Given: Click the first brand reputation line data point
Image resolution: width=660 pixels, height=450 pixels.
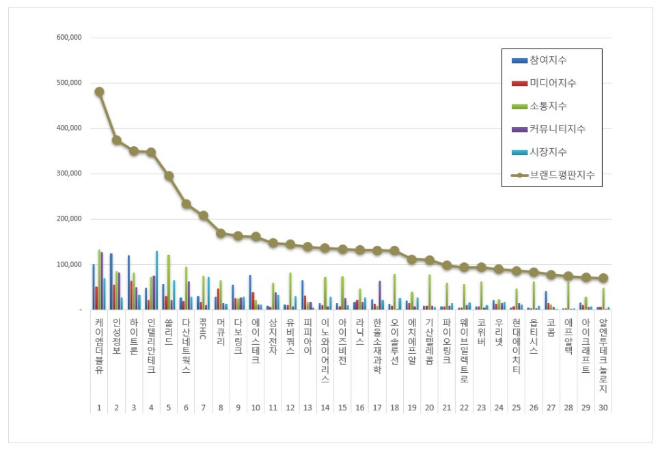Looking at the screenshot, I should click(99, 91).
